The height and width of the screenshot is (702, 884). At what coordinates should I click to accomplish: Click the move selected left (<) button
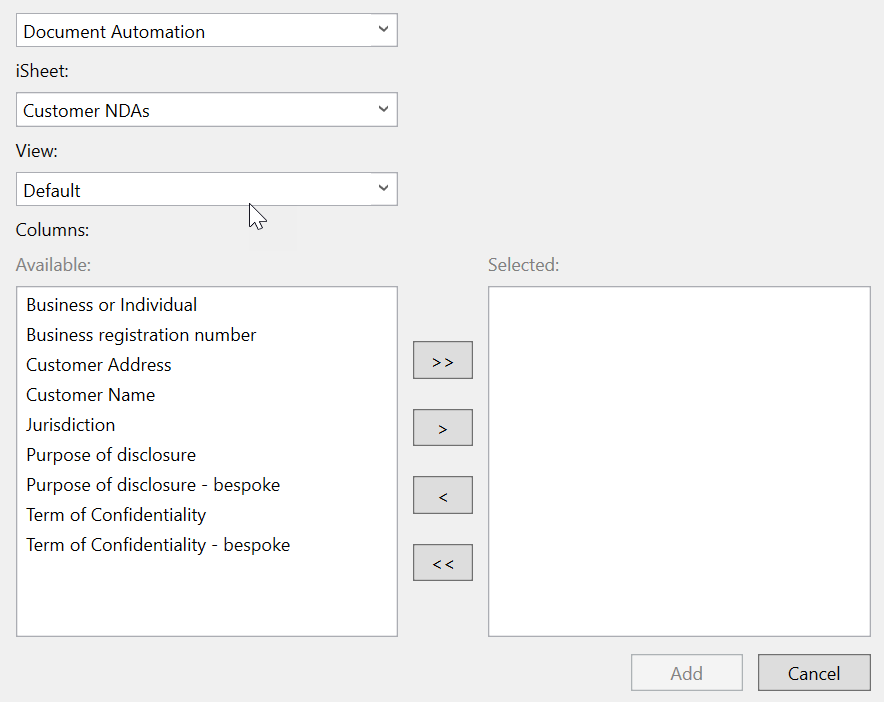click(x=442, y=496)
